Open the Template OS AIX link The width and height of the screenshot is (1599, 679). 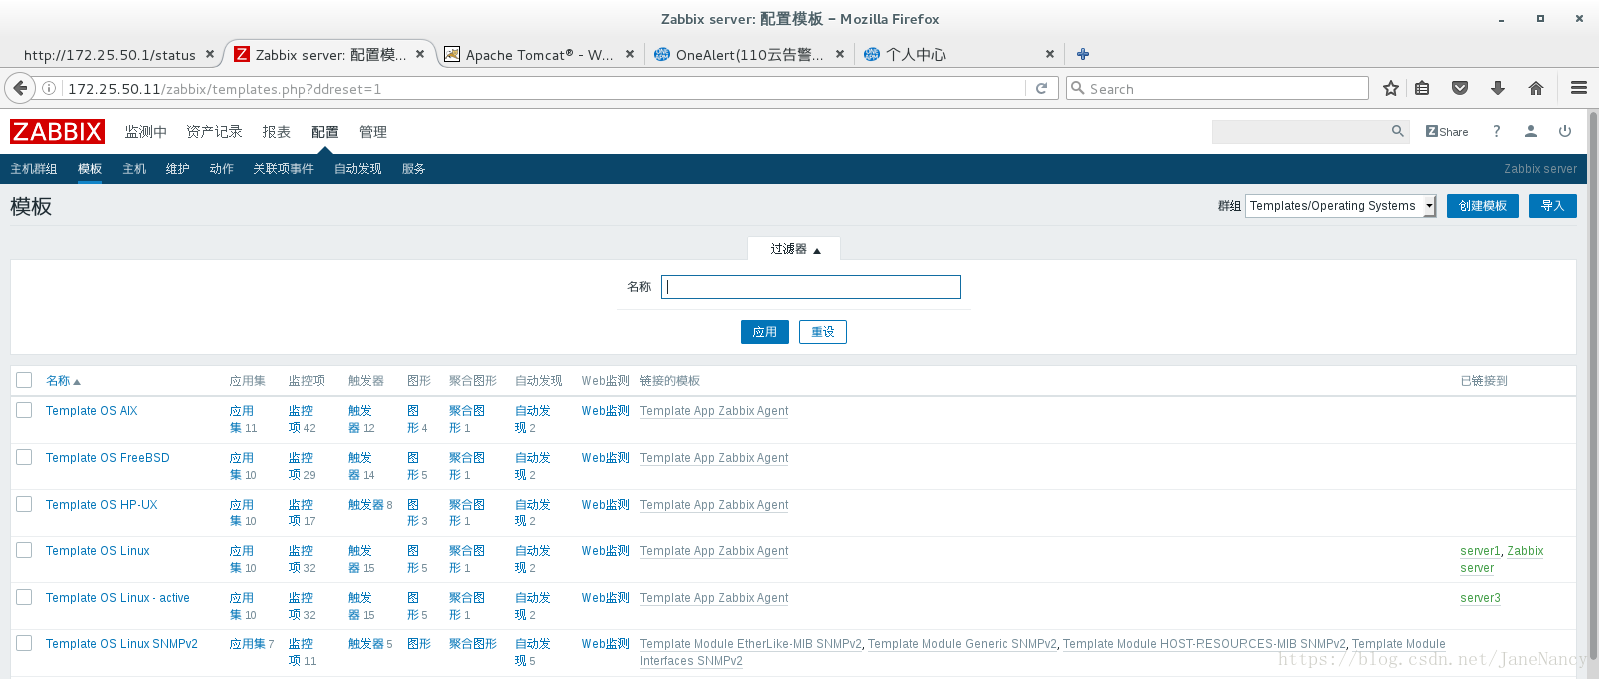click(x=91, y=411)
